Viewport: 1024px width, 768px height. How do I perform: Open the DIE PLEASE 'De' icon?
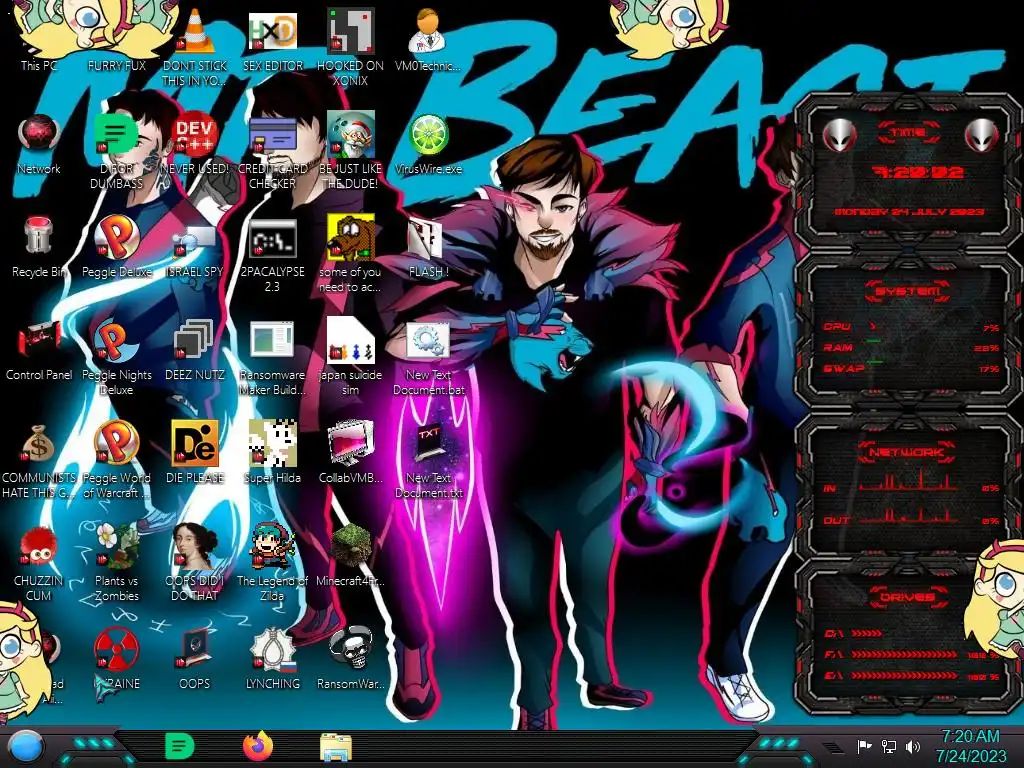tap(195, 443)
